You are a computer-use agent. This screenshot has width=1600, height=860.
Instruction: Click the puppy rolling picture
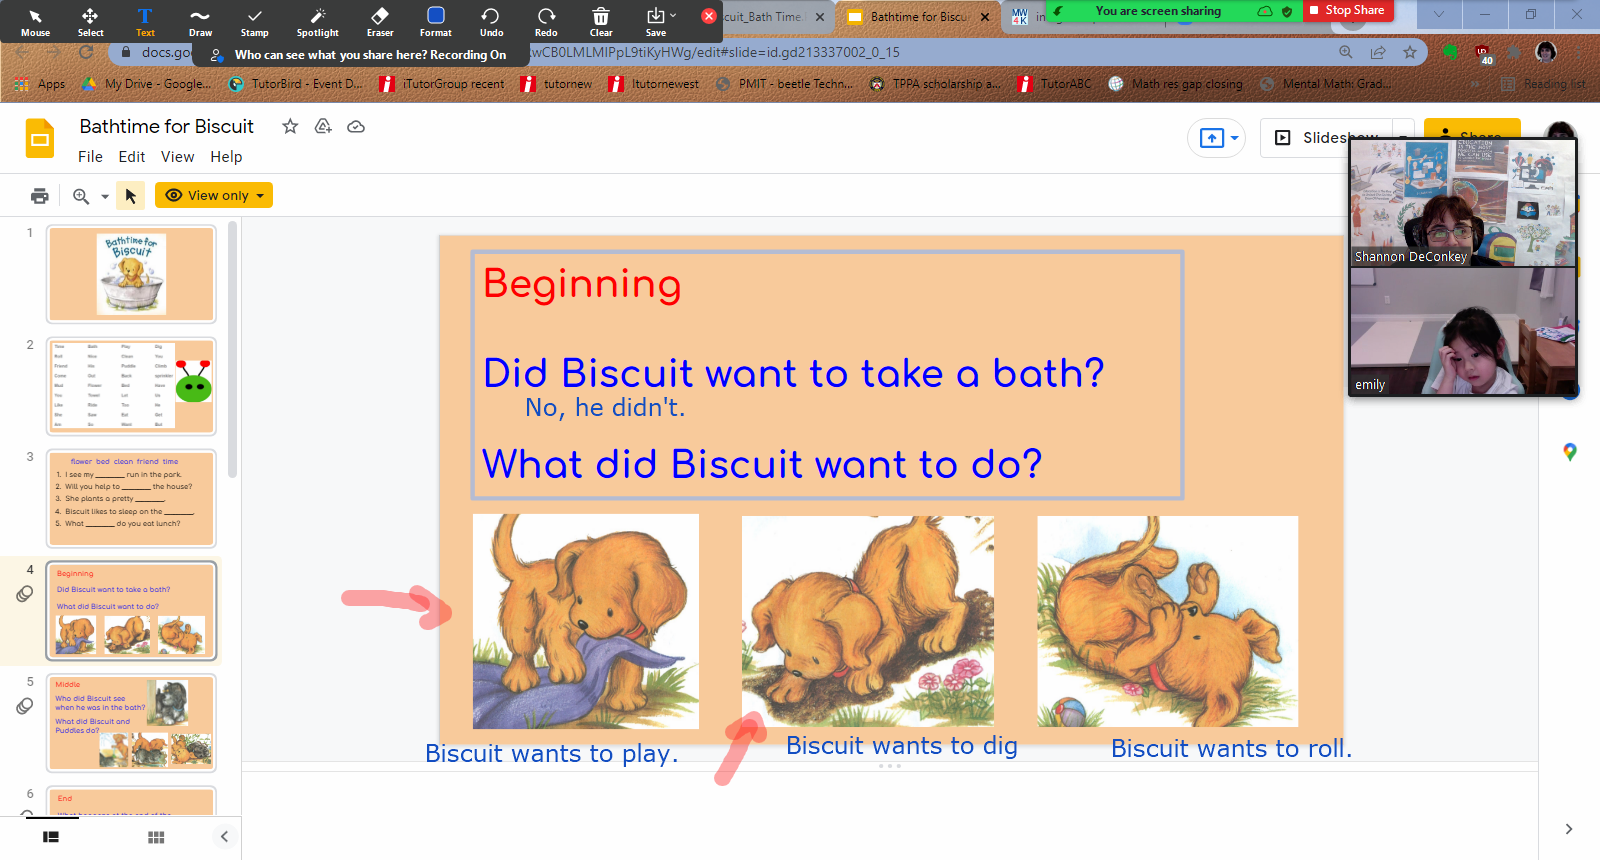click(1167, 621)
